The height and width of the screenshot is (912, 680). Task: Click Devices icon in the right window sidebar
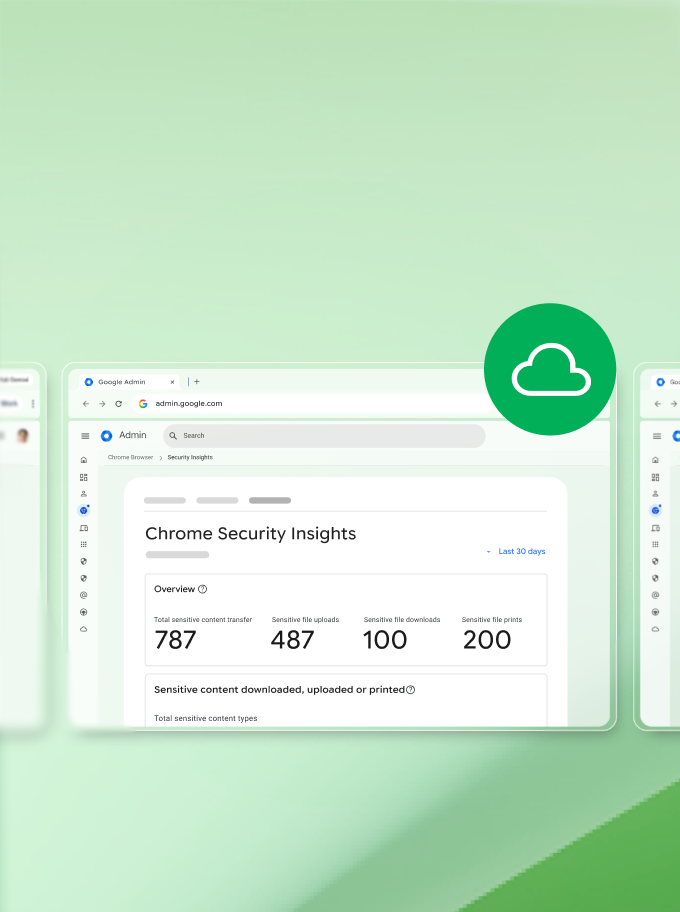click(x=656, y=528)
